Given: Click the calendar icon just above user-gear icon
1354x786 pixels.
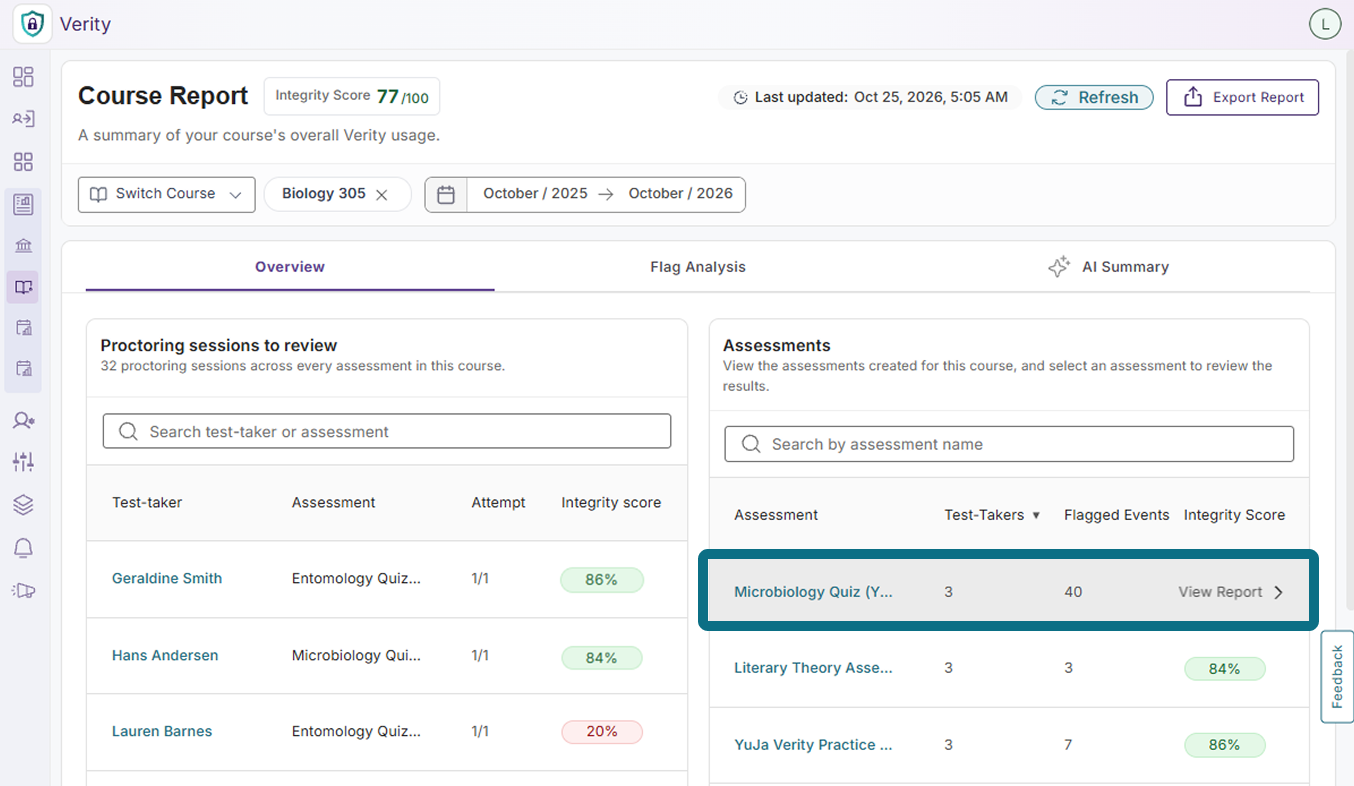Looking at the screenshot, I should [23, 369].
